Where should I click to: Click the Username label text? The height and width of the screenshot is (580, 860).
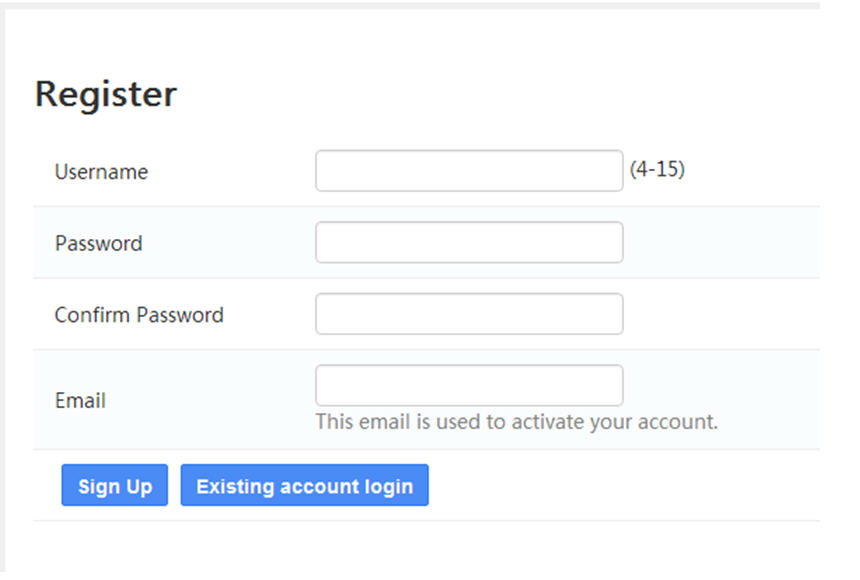(101, 172)
